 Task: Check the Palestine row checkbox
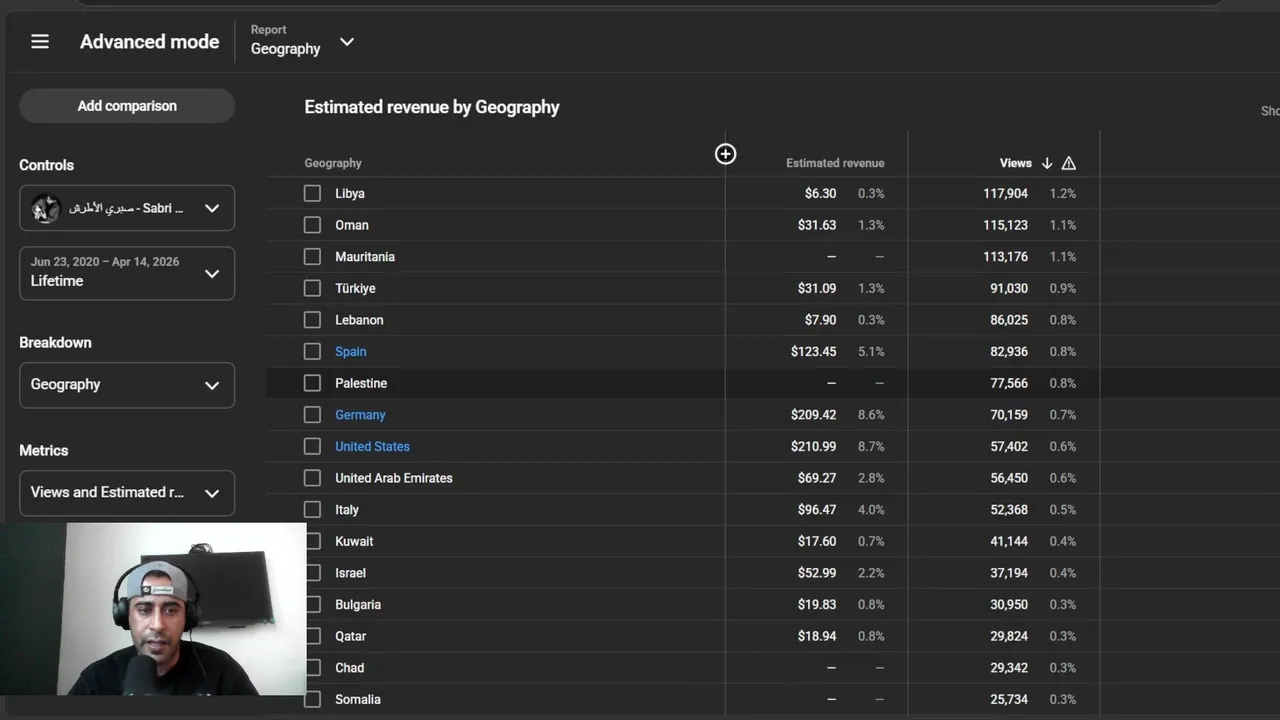tap(312, 383)
